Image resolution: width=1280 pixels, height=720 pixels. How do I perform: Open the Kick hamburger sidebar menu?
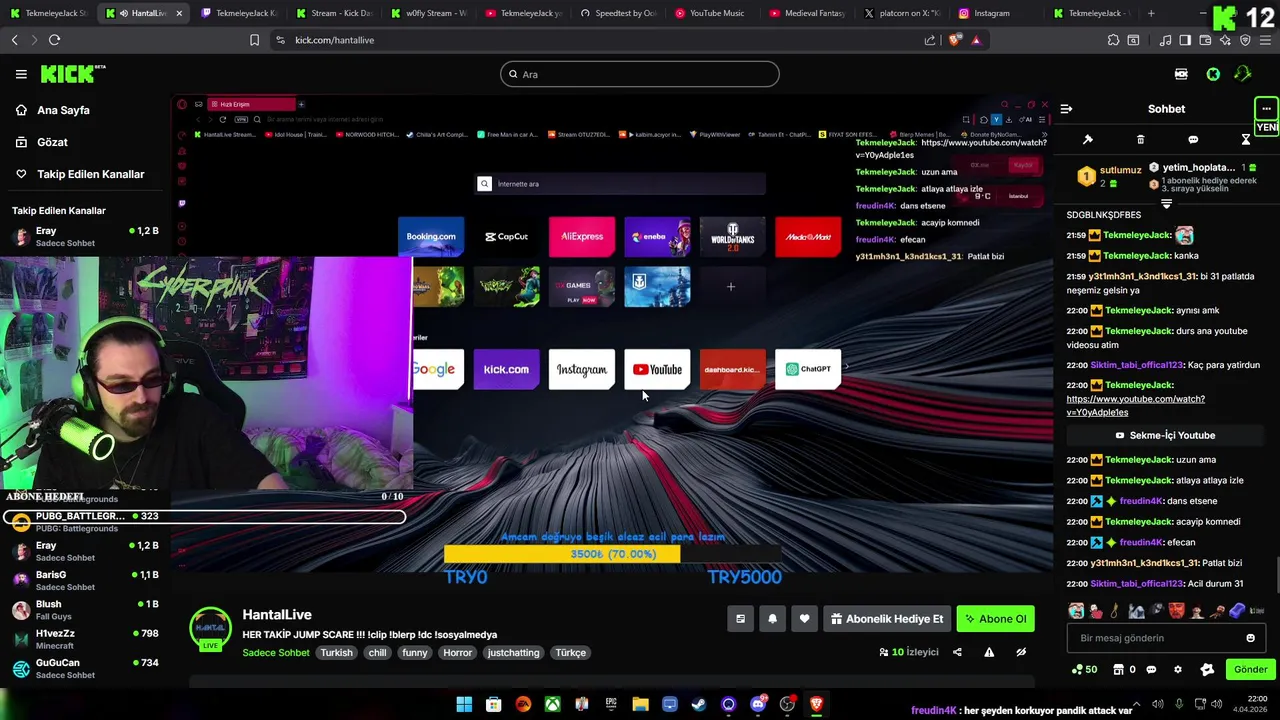point(21,74)
